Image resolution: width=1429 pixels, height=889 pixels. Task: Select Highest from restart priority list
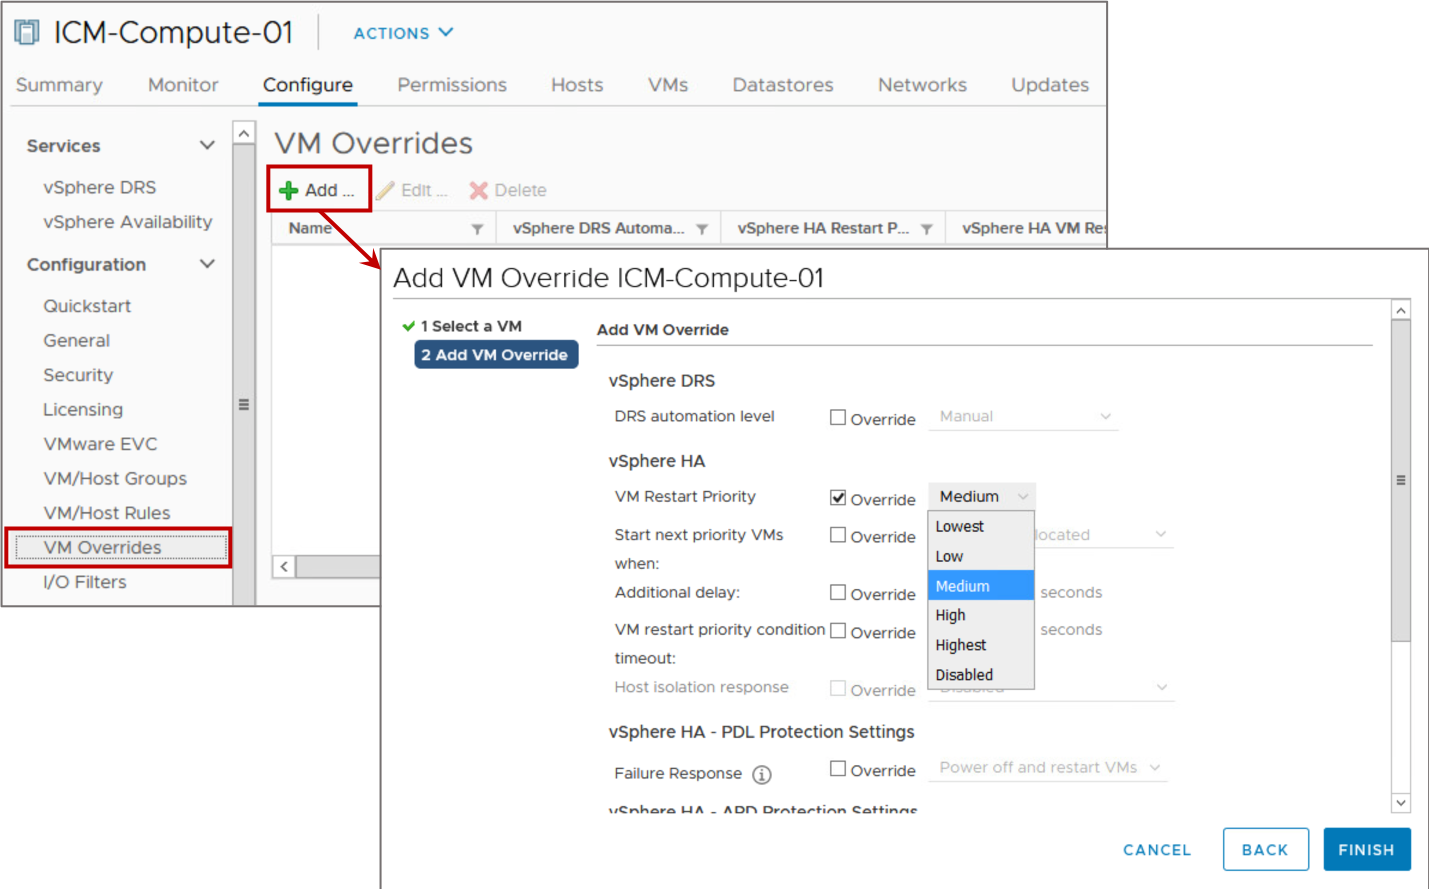click(x=981, y=645)
